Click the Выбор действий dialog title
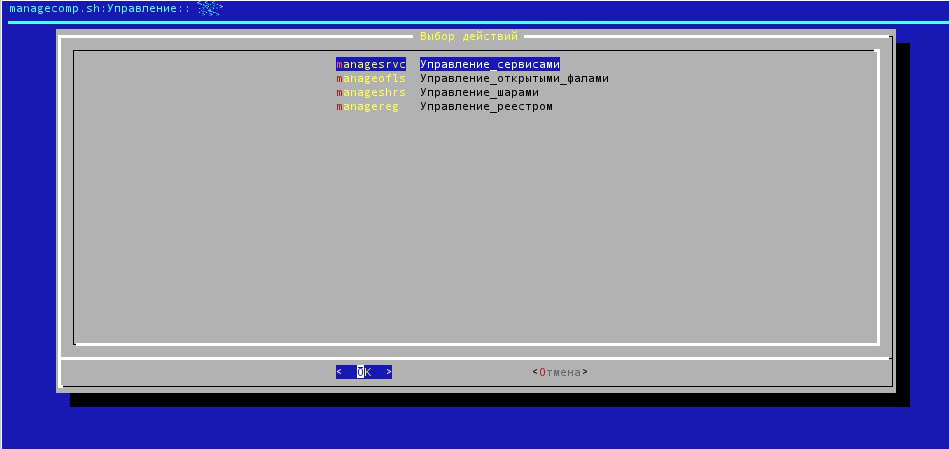This screenshot has width=949, height=449. 469,36
